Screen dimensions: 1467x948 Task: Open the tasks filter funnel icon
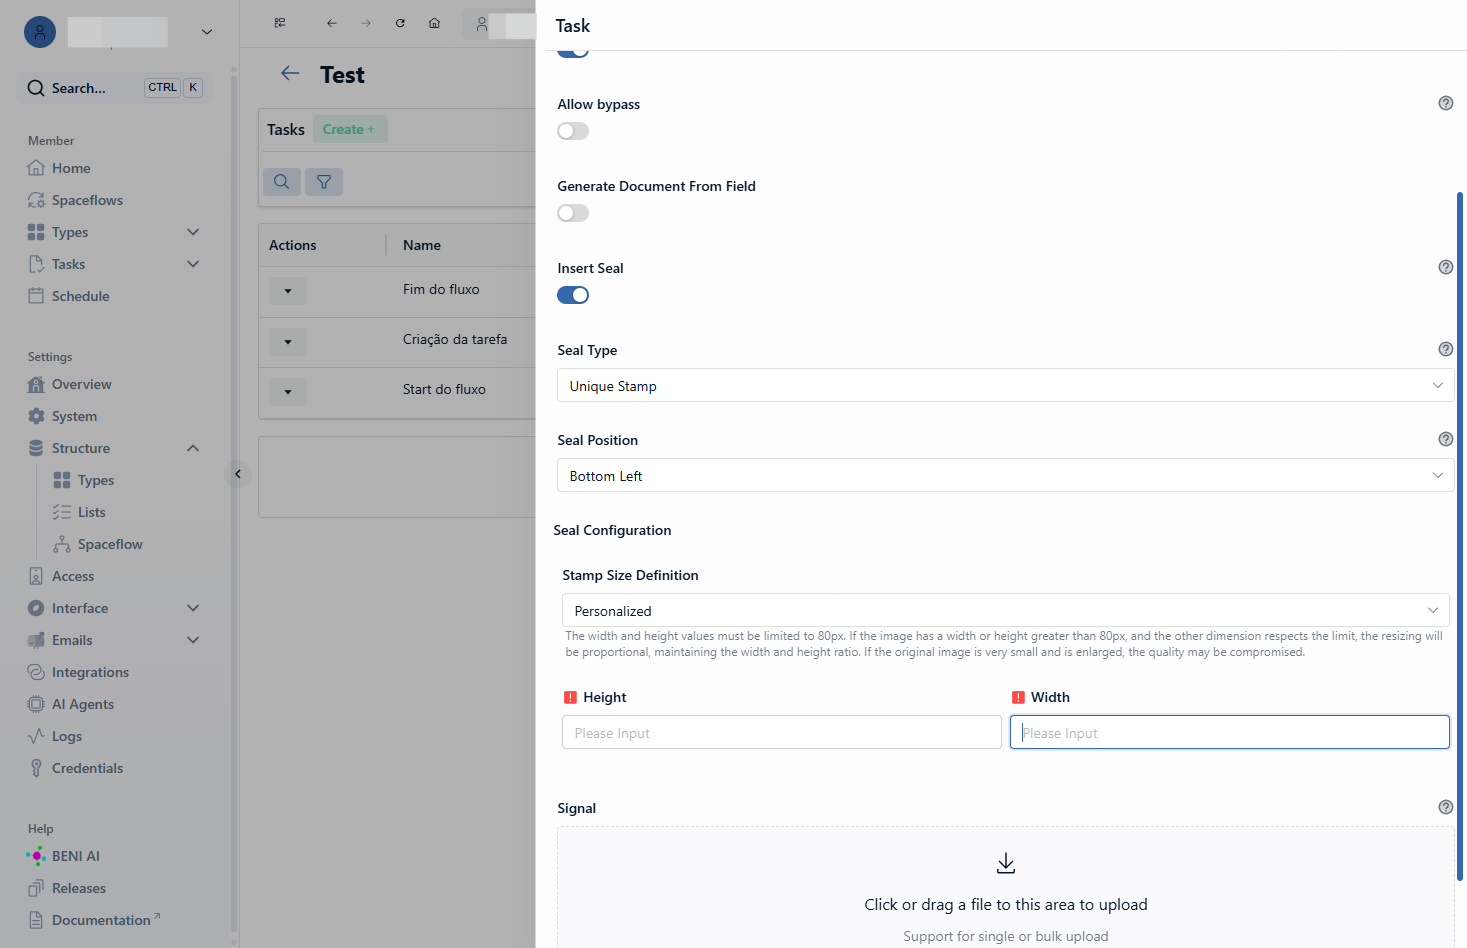pyautogui.click(x=324, y=182)
